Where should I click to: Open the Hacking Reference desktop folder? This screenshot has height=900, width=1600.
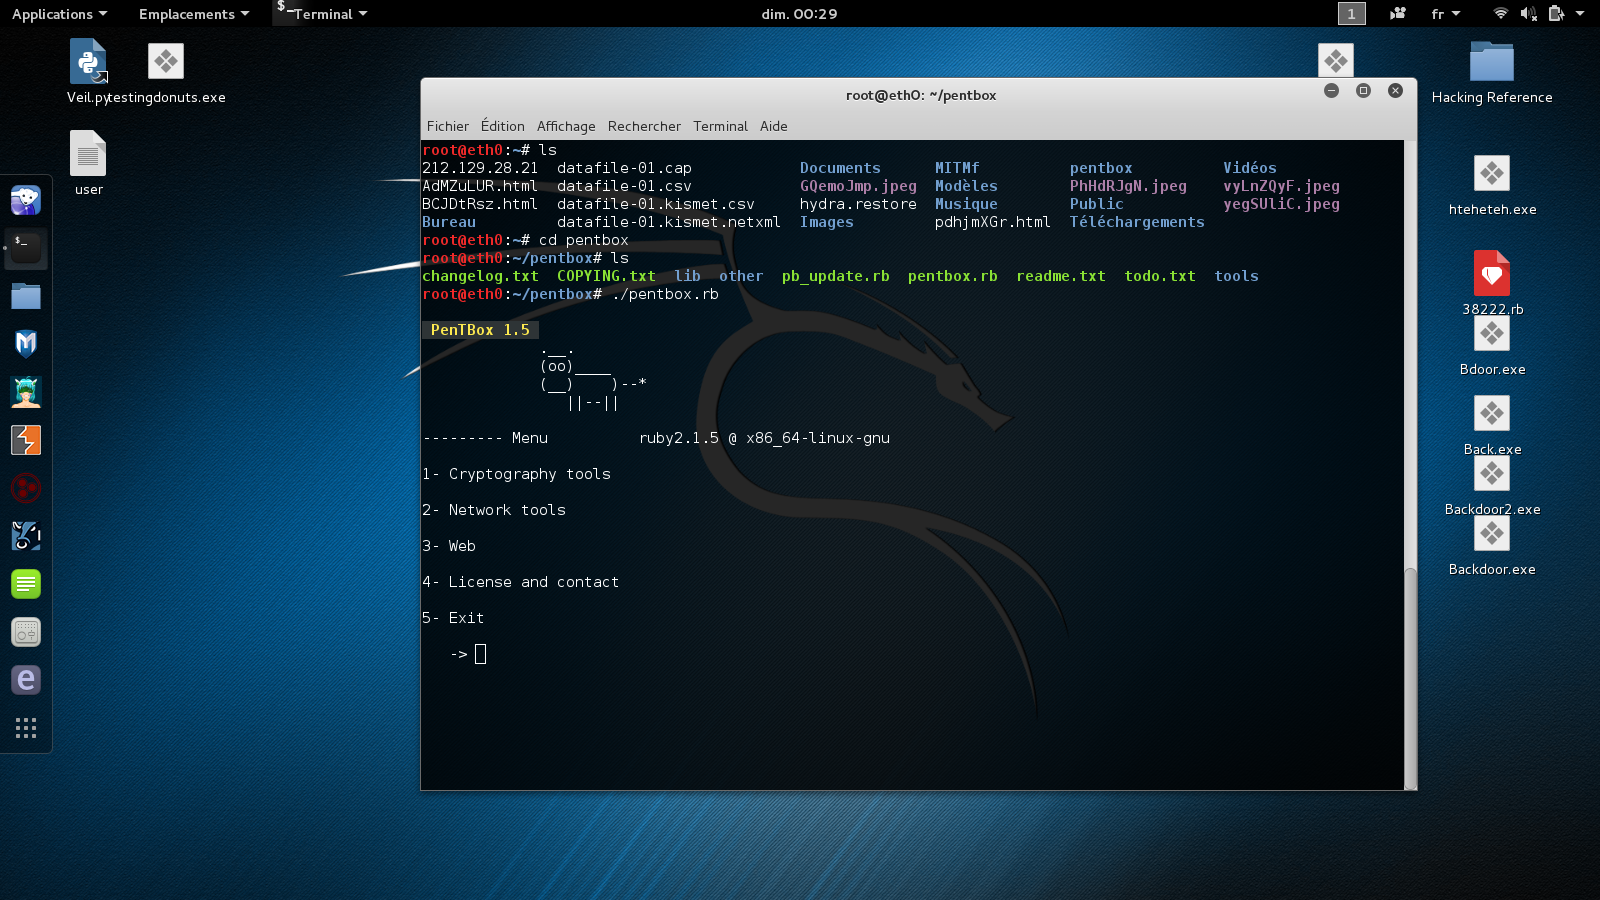(x=1491, y=63)
